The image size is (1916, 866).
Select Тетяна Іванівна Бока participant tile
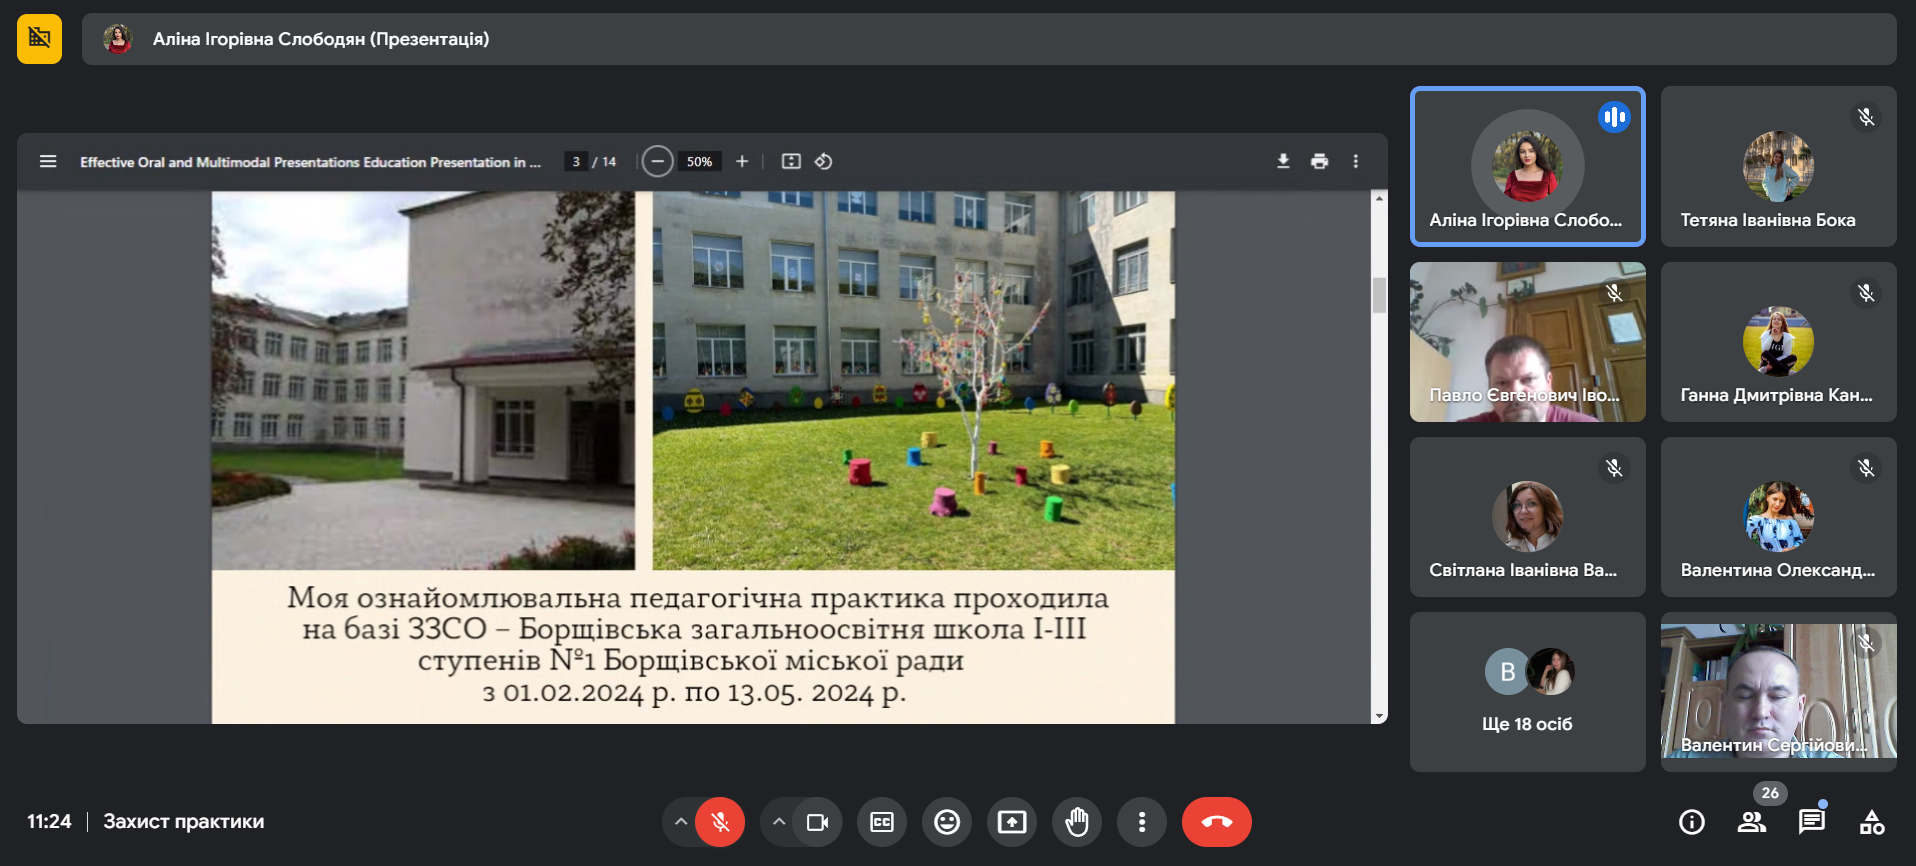[1778, 166]
